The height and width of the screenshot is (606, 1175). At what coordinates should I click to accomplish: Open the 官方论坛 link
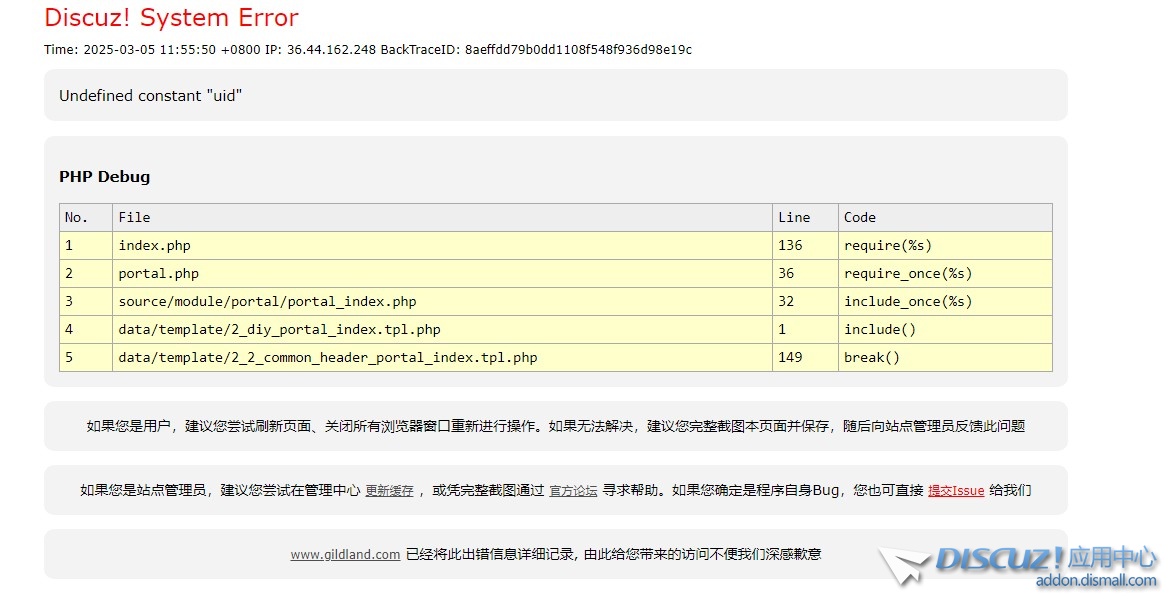point(573,491)
